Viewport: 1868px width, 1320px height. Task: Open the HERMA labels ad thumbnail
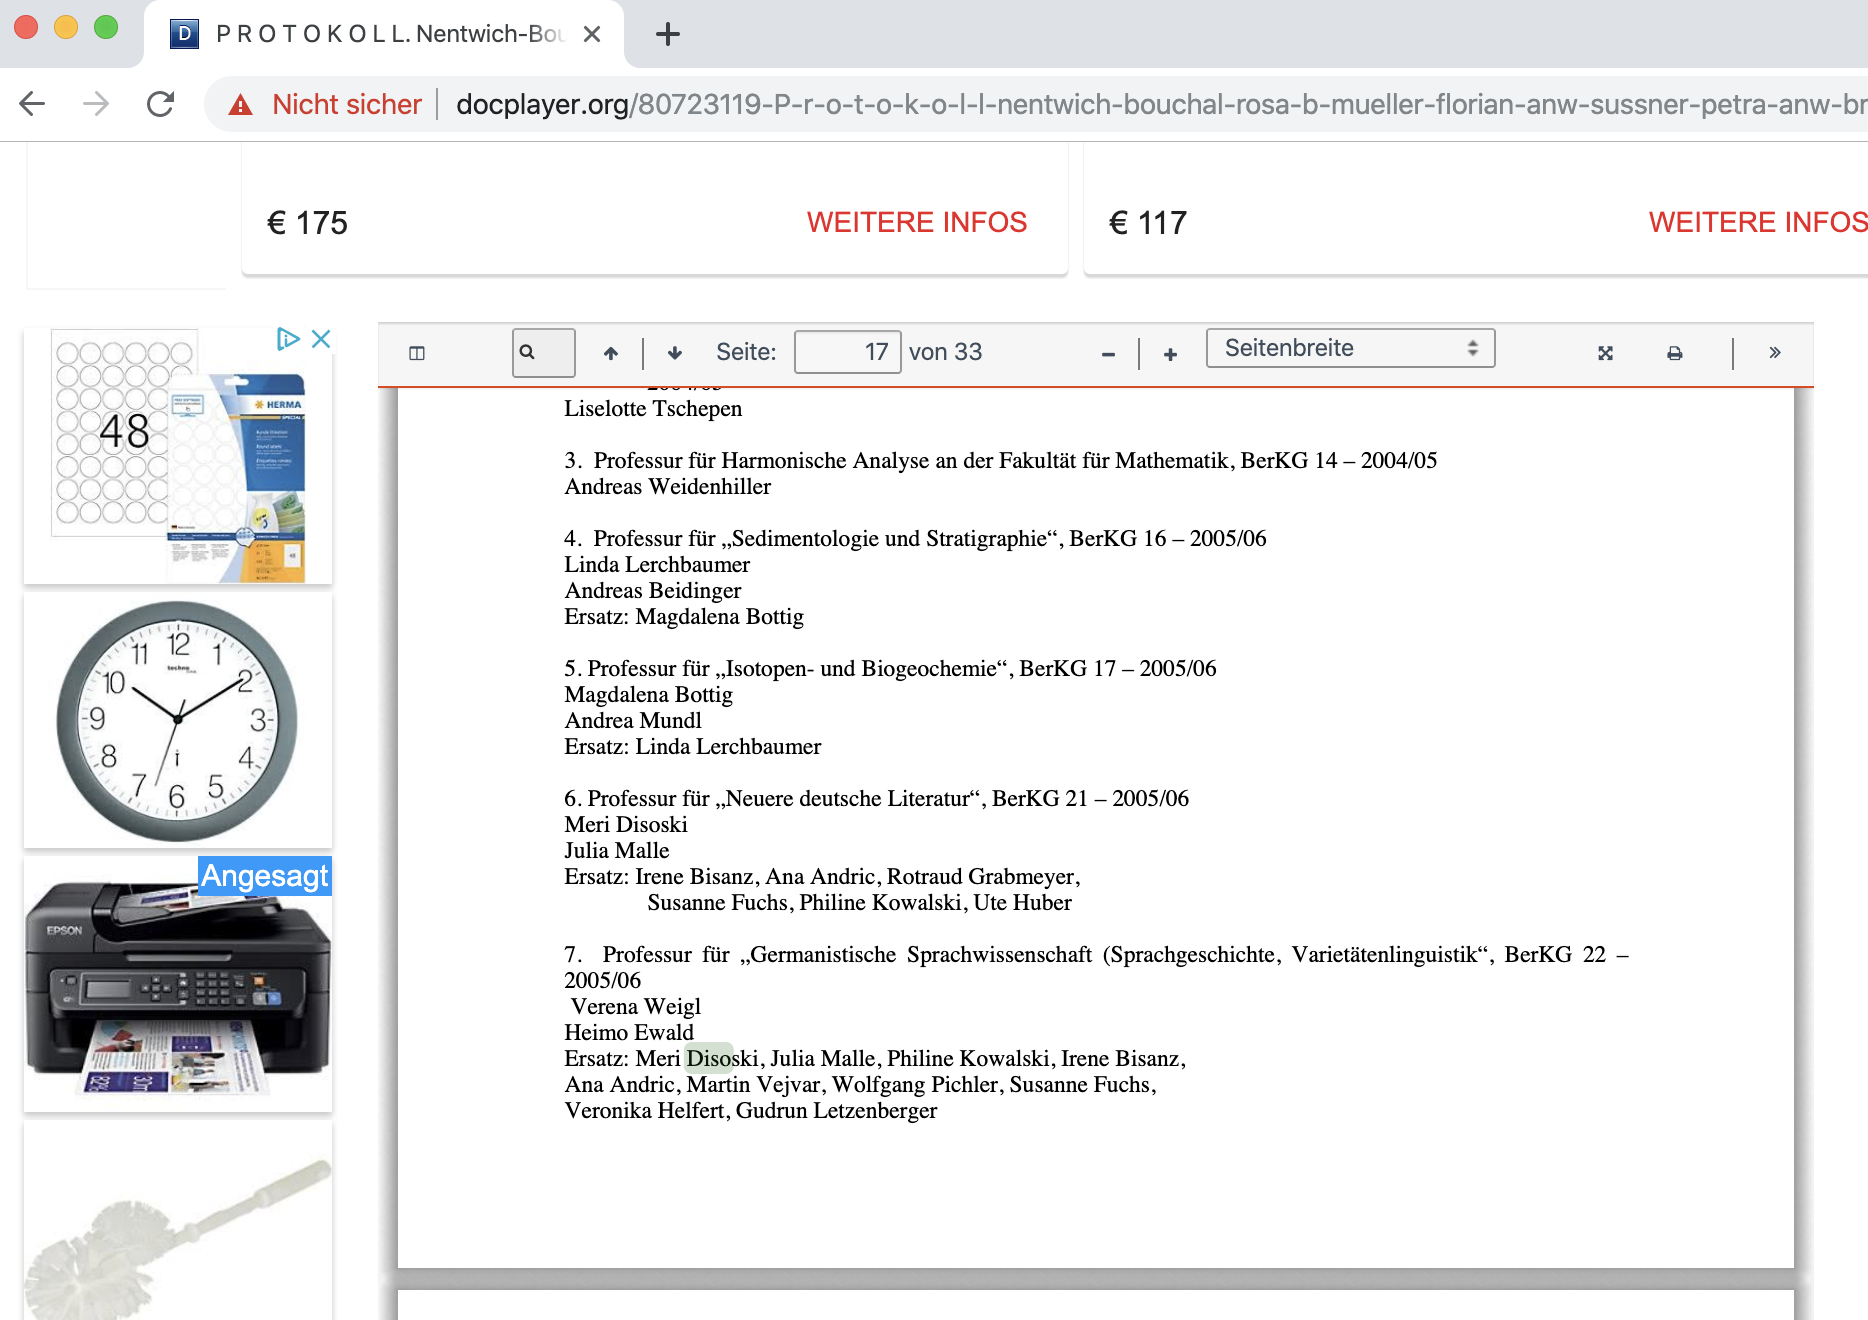pyautogui.click(x=178, y=456)
